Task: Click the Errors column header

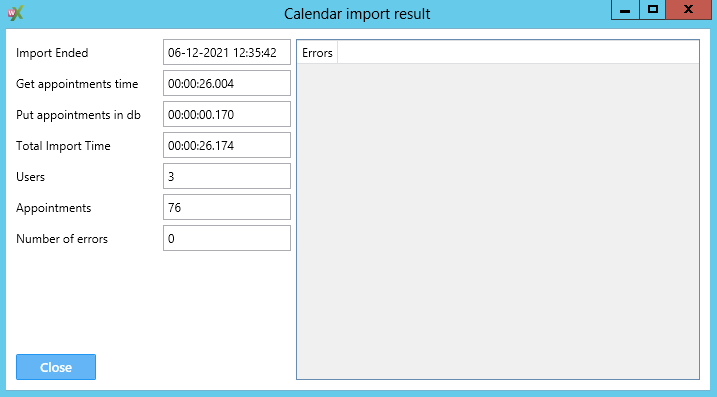Action: click(317, 53)
